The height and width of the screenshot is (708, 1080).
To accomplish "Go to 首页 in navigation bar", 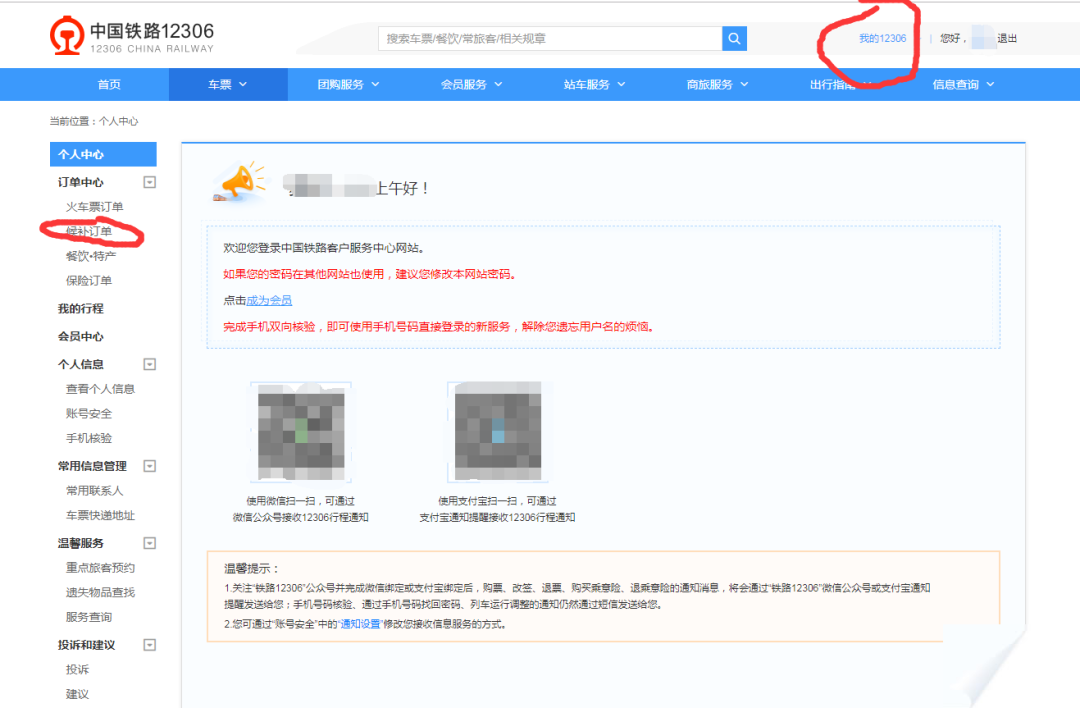I will coord(109,85).
